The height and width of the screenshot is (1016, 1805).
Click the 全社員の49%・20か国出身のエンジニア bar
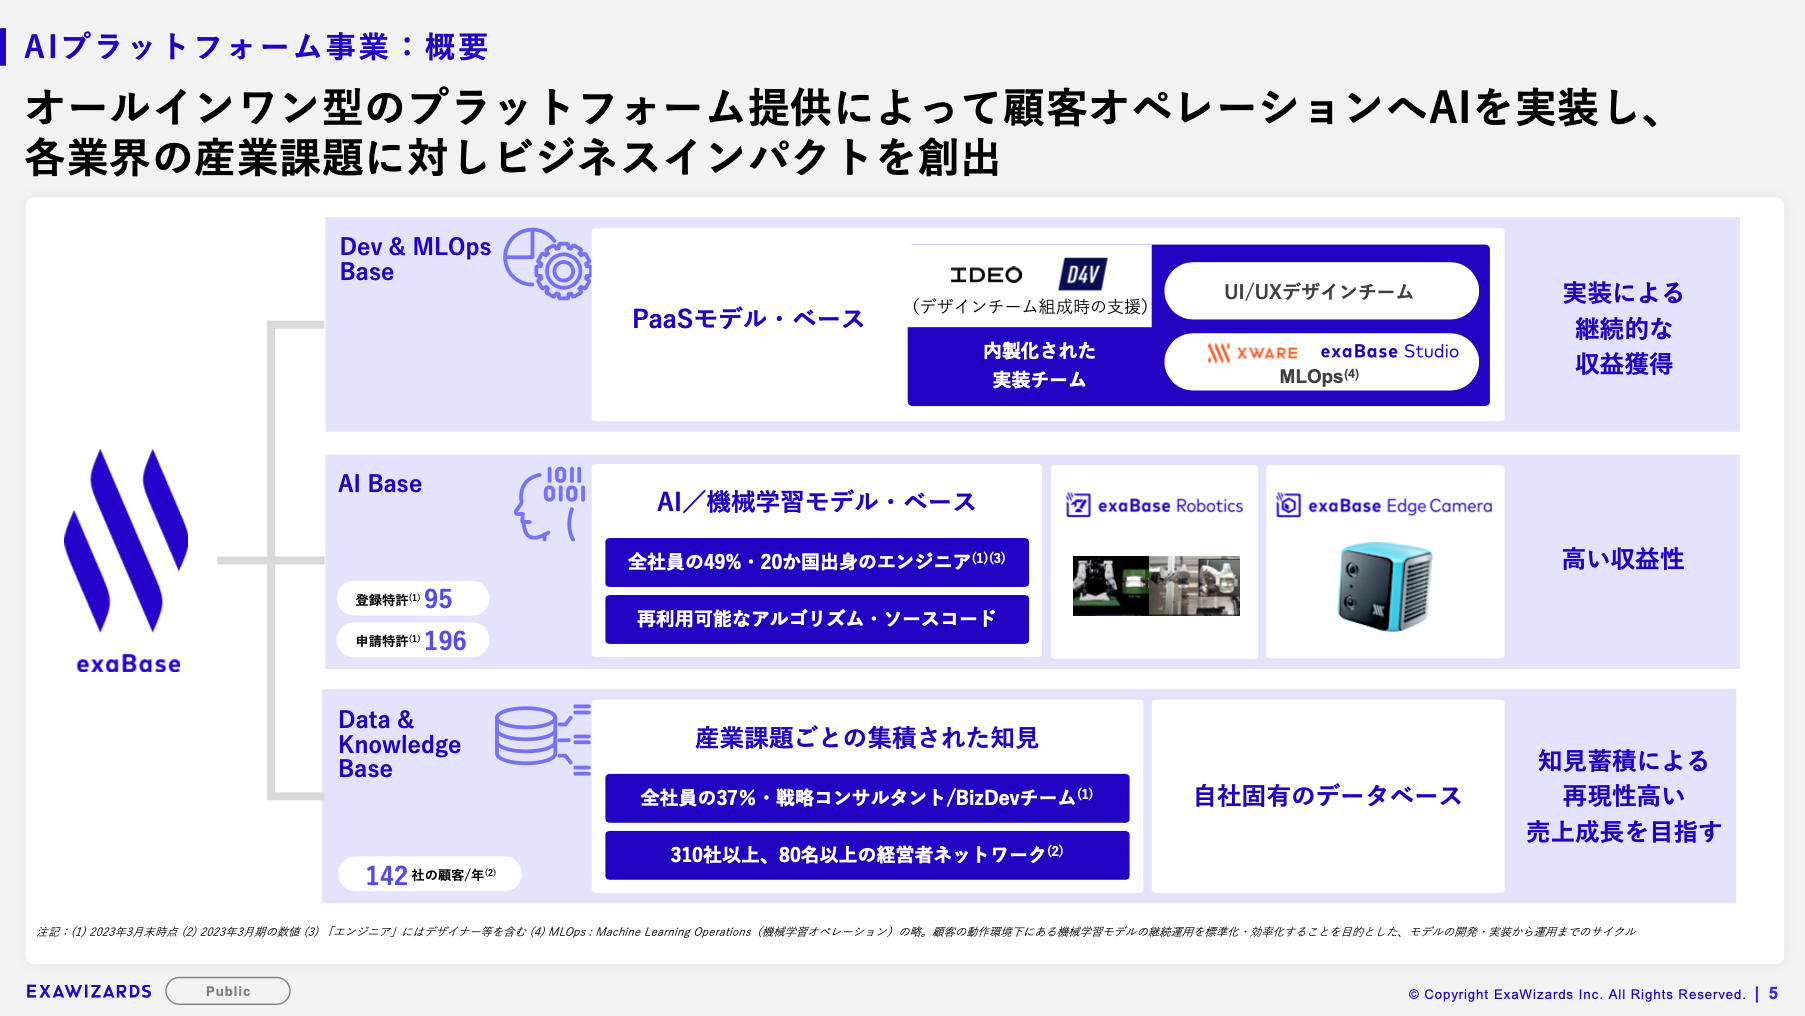coord(816,562)
